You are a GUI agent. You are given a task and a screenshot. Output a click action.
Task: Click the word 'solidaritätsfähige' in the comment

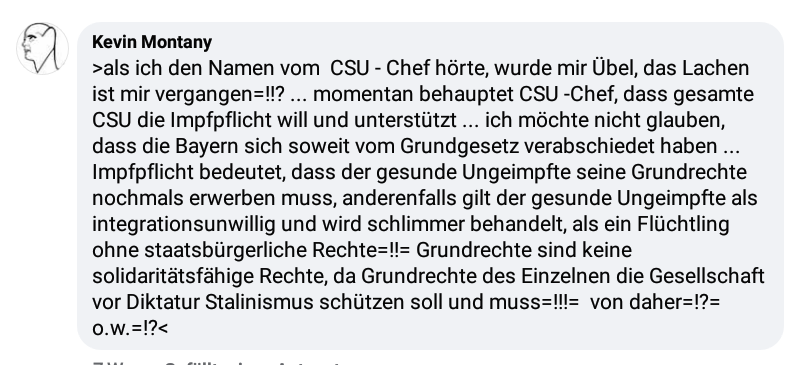(x=173, y=277)
